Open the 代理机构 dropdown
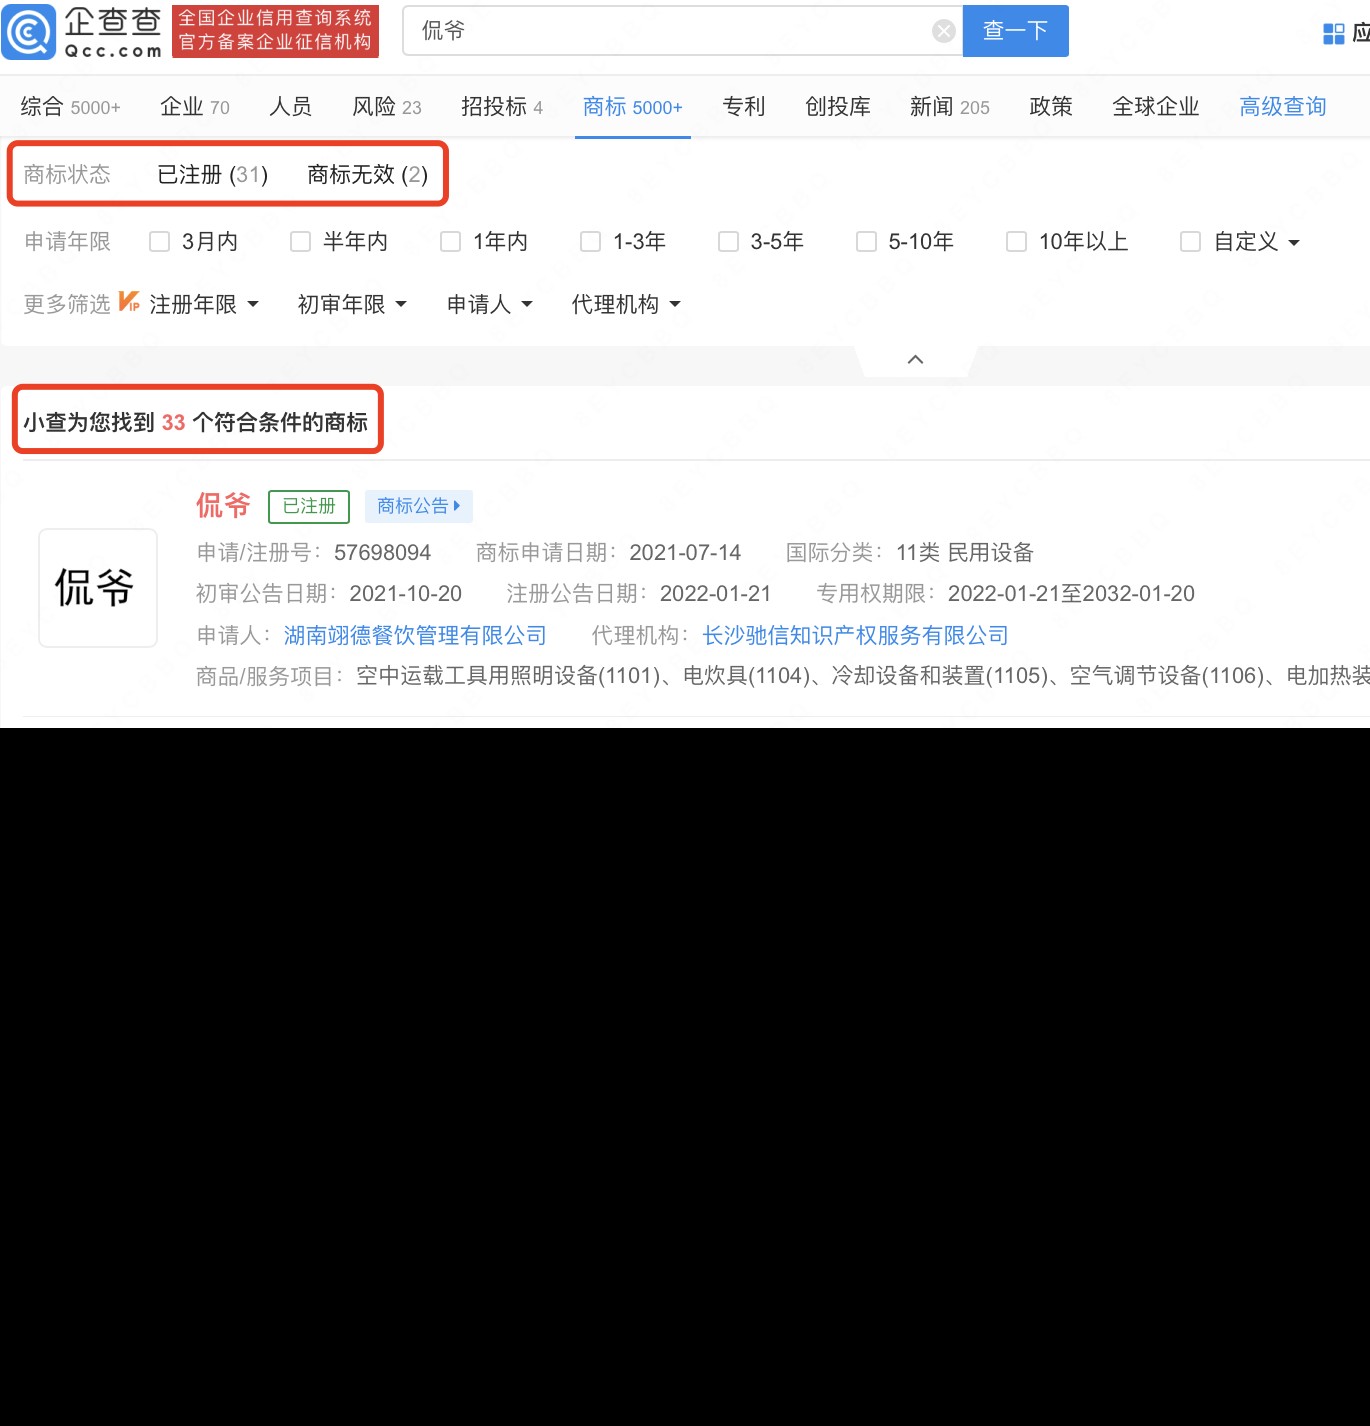 626,304
